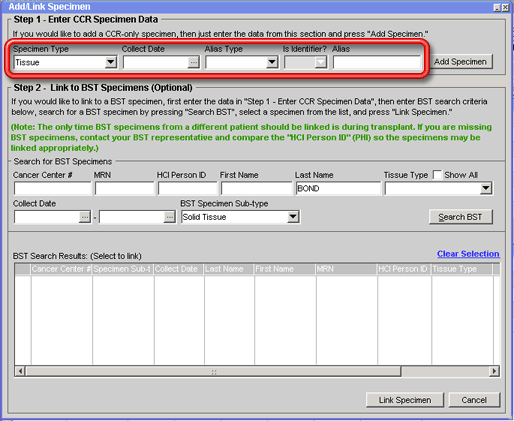Click the results scrollbar left arrow
The width and height of the screenshot is (514, 421).
coord(20,371)
